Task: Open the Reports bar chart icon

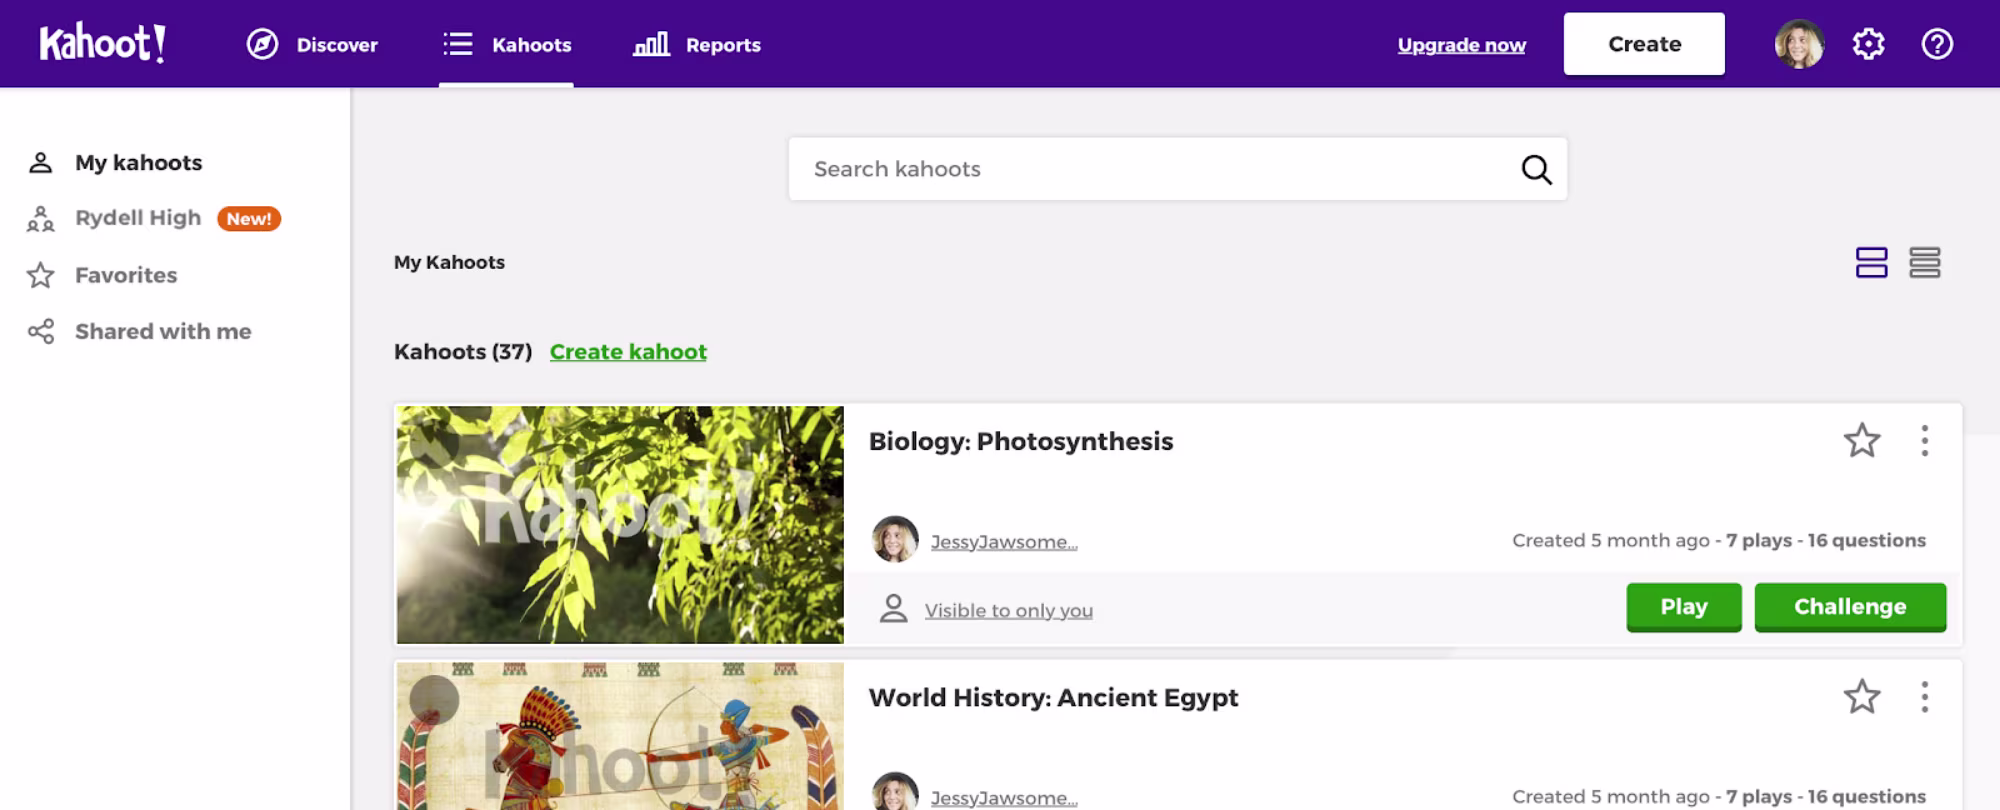Action: click(651, 44)
